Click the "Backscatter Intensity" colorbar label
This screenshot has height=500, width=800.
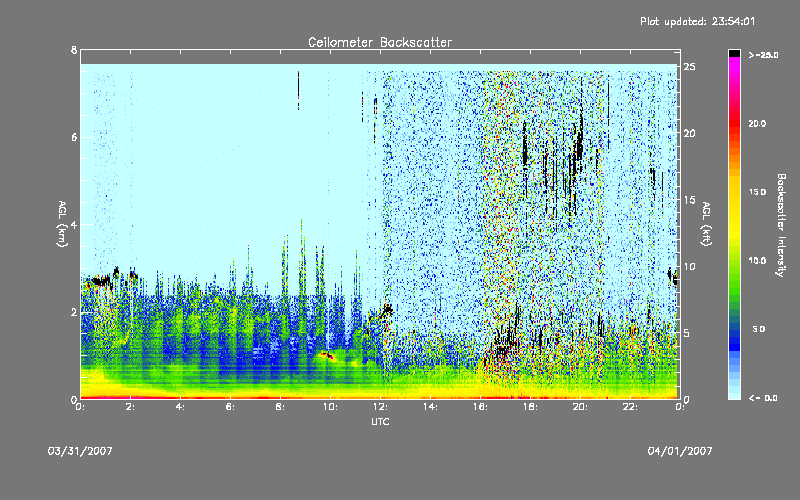(x=781, y=225)
